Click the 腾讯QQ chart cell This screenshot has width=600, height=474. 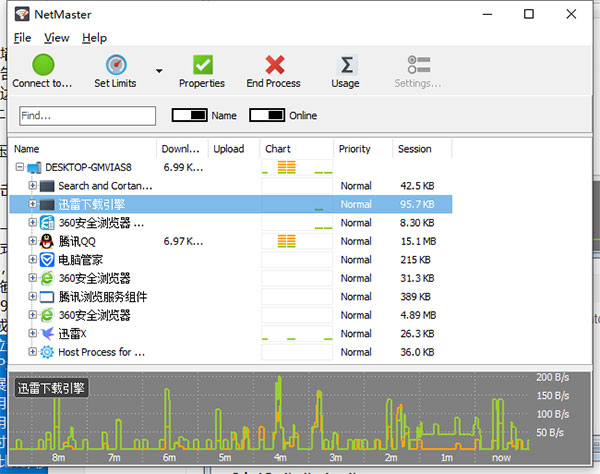(x=297, y=241)
